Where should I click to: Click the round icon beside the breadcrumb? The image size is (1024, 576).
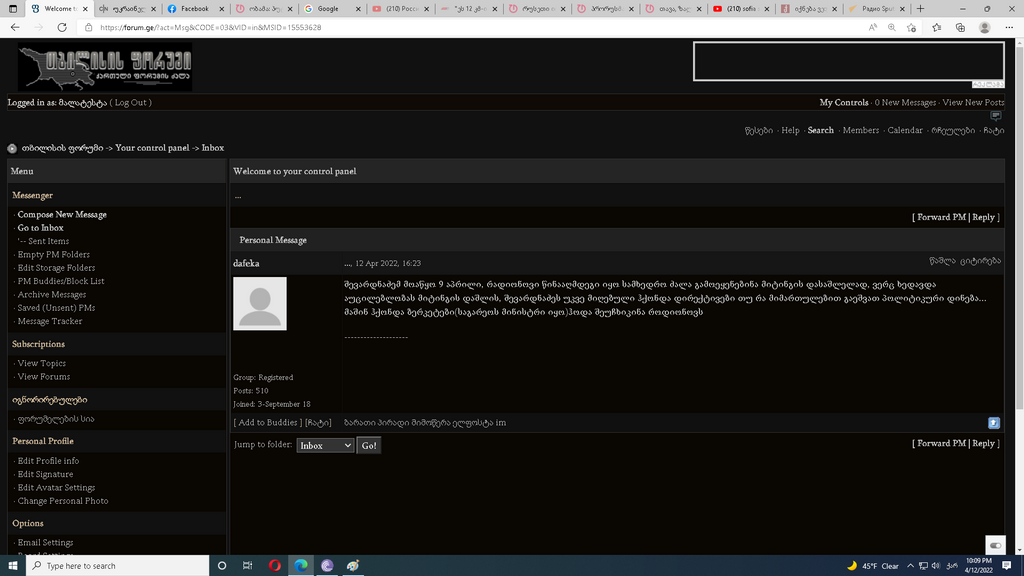12,148
